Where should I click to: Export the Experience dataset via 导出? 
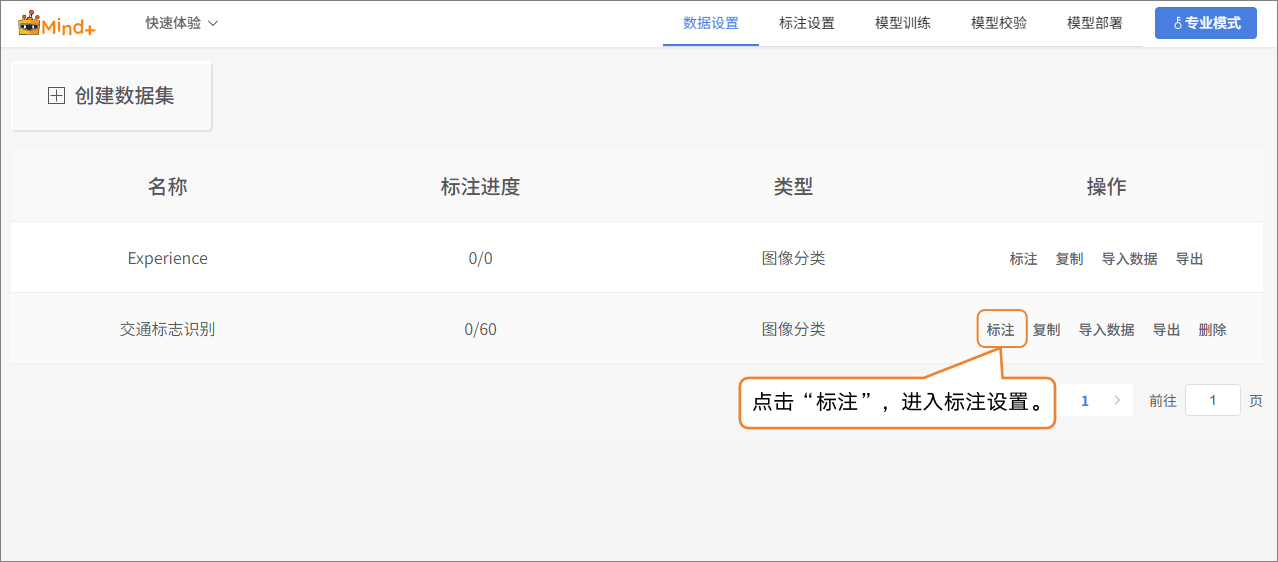1189,259
